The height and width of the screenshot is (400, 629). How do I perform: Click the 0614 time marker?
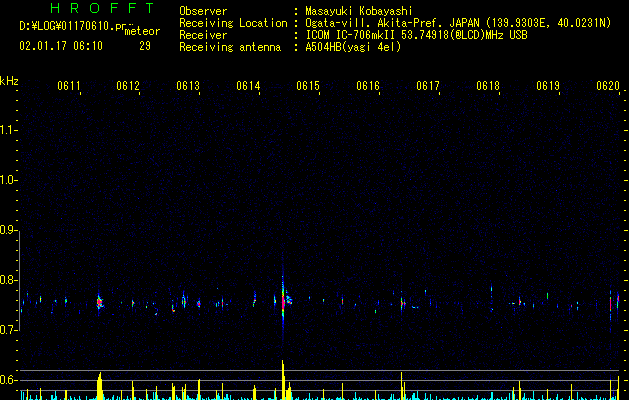coord(248,86)
